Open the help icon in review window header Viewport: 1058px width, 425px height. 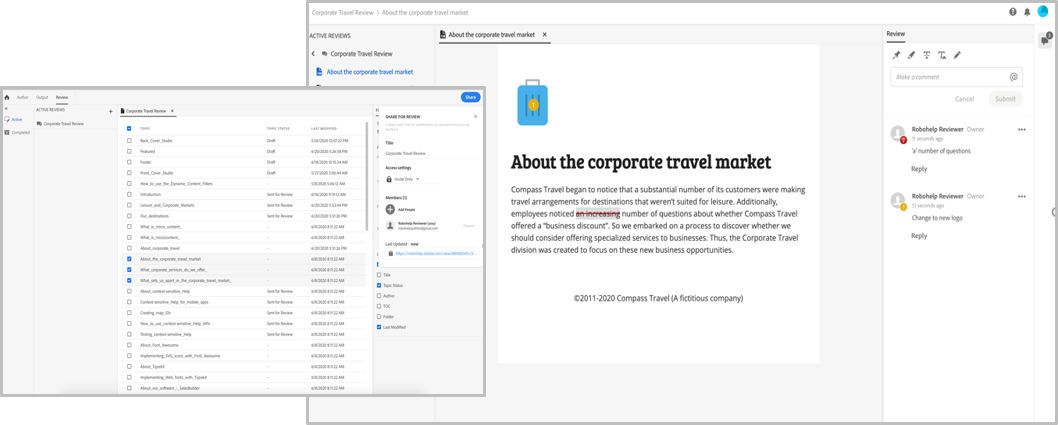pos(1013,12)
